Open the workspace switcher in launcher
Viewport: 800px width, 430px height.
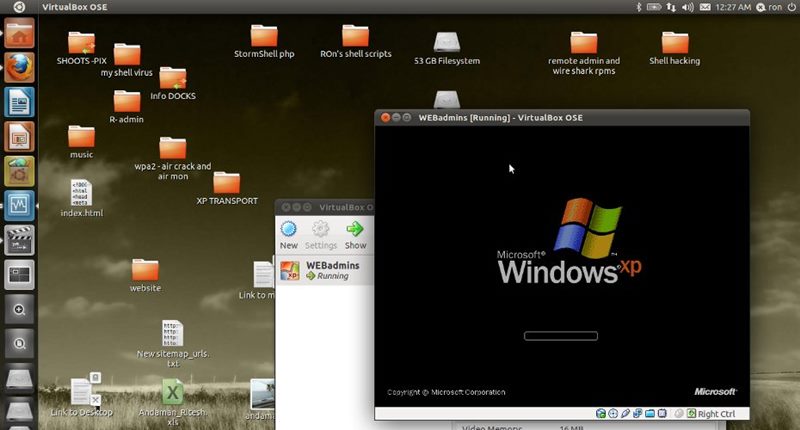[19, 274]
